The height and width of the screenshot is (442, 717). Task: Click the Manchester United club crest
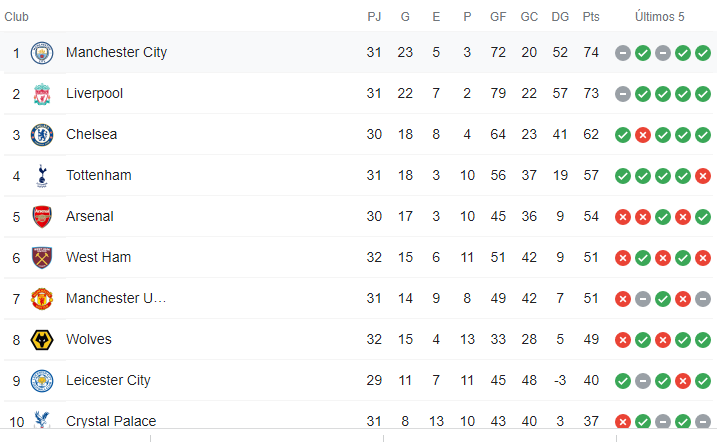tap(42, 298)
